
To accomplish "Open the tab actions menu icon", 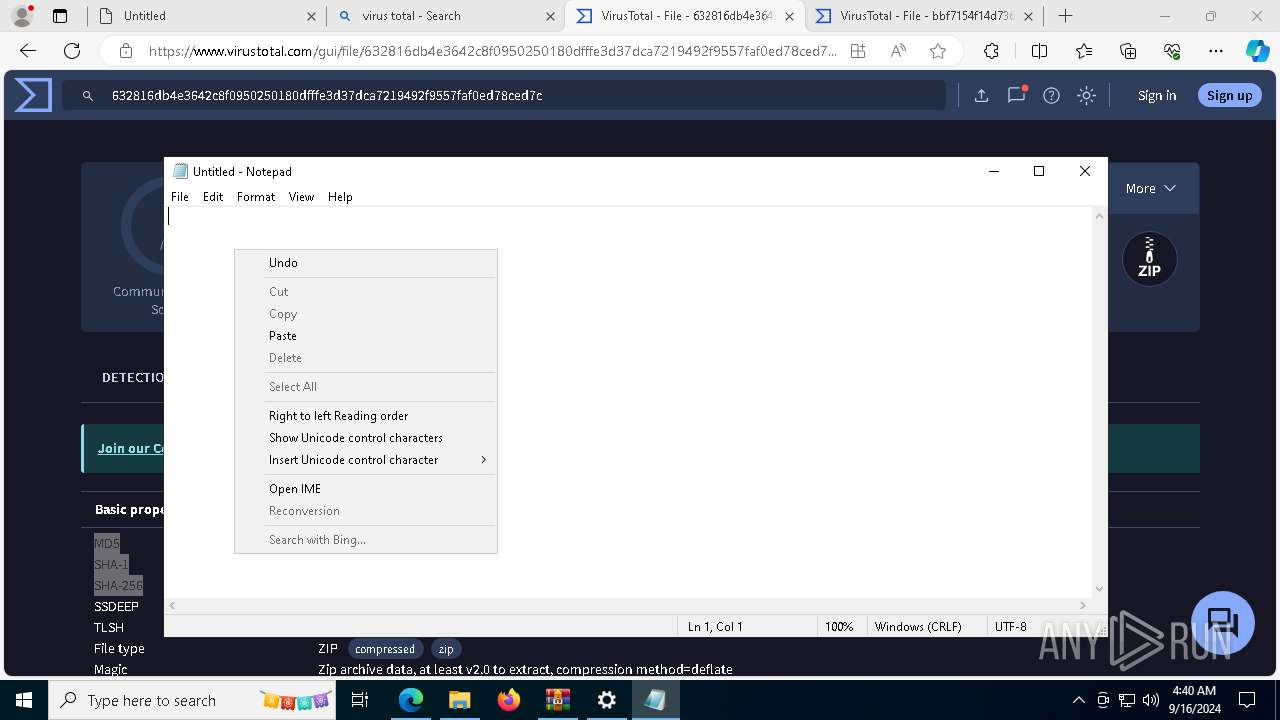I will (x=60, y=16).
